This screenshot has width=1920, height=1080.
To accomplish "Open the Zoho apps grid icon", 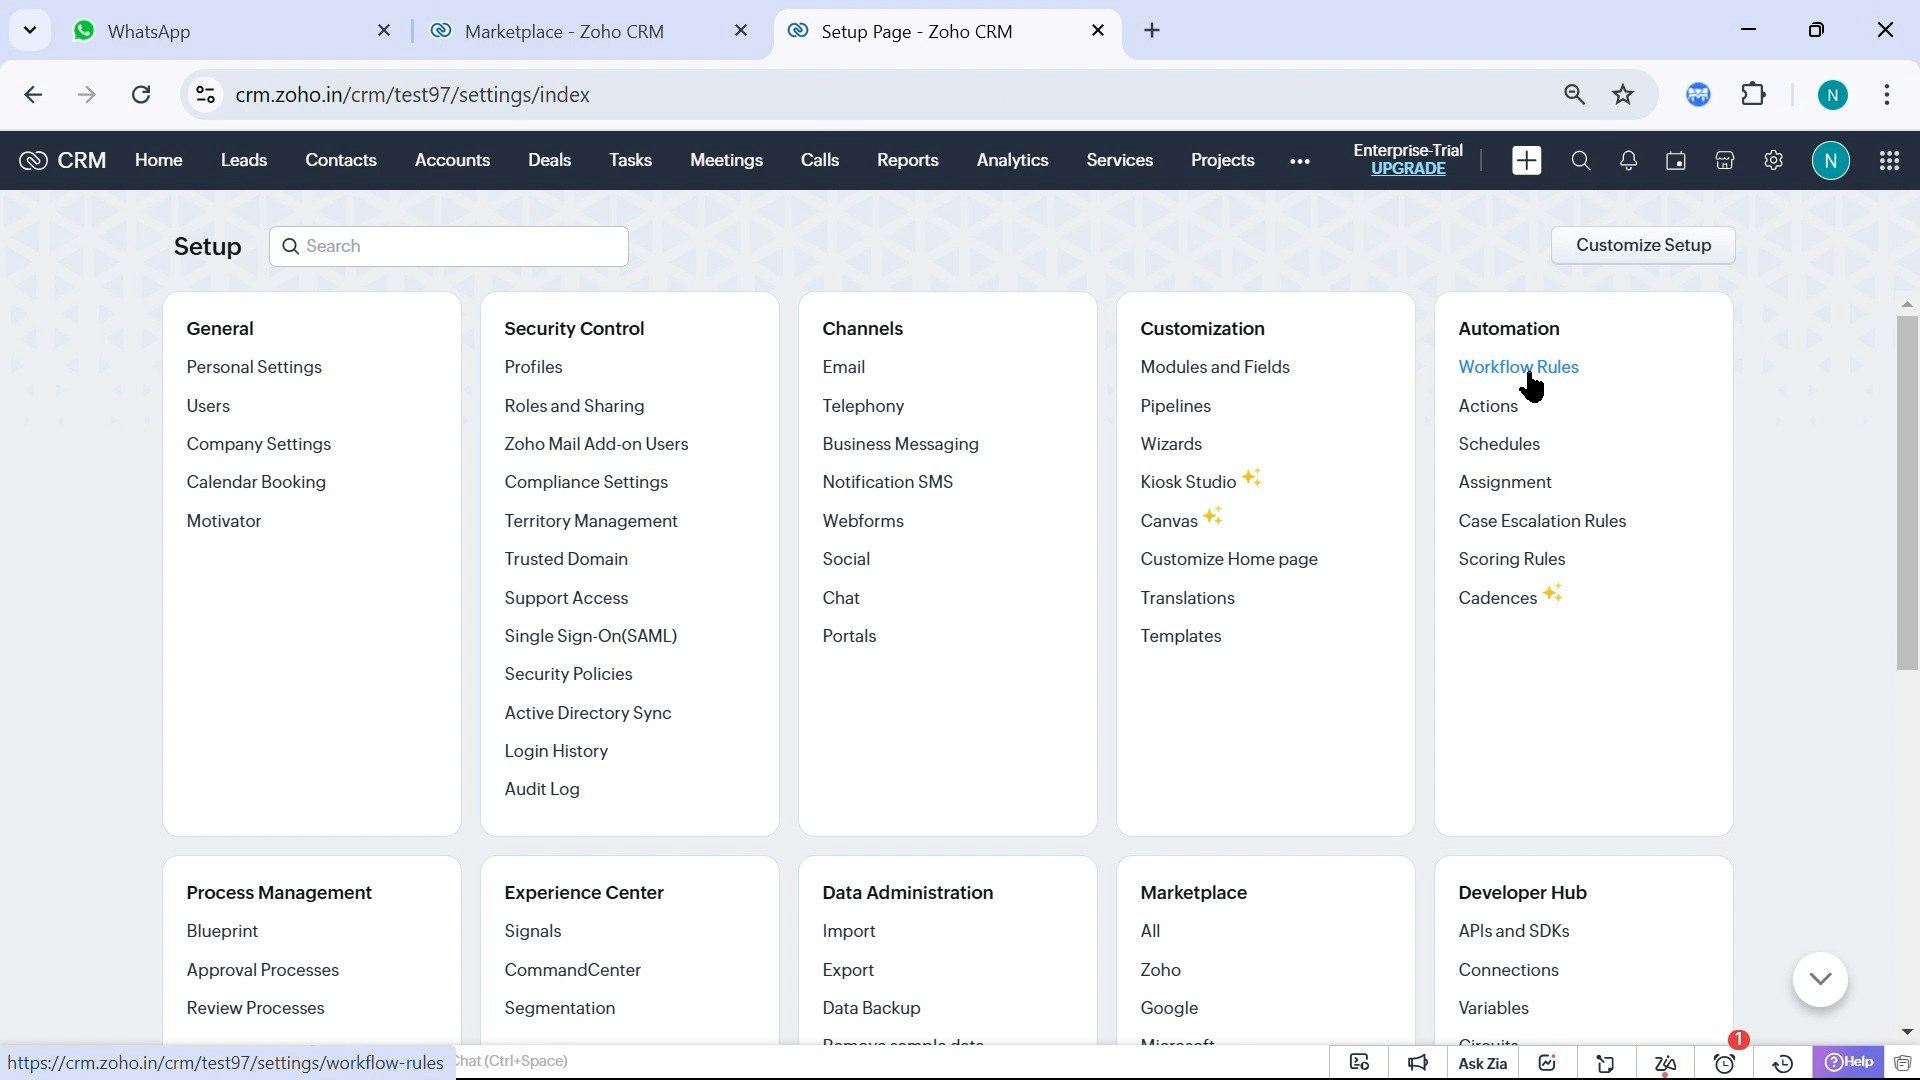I will tap(1890, 160).
